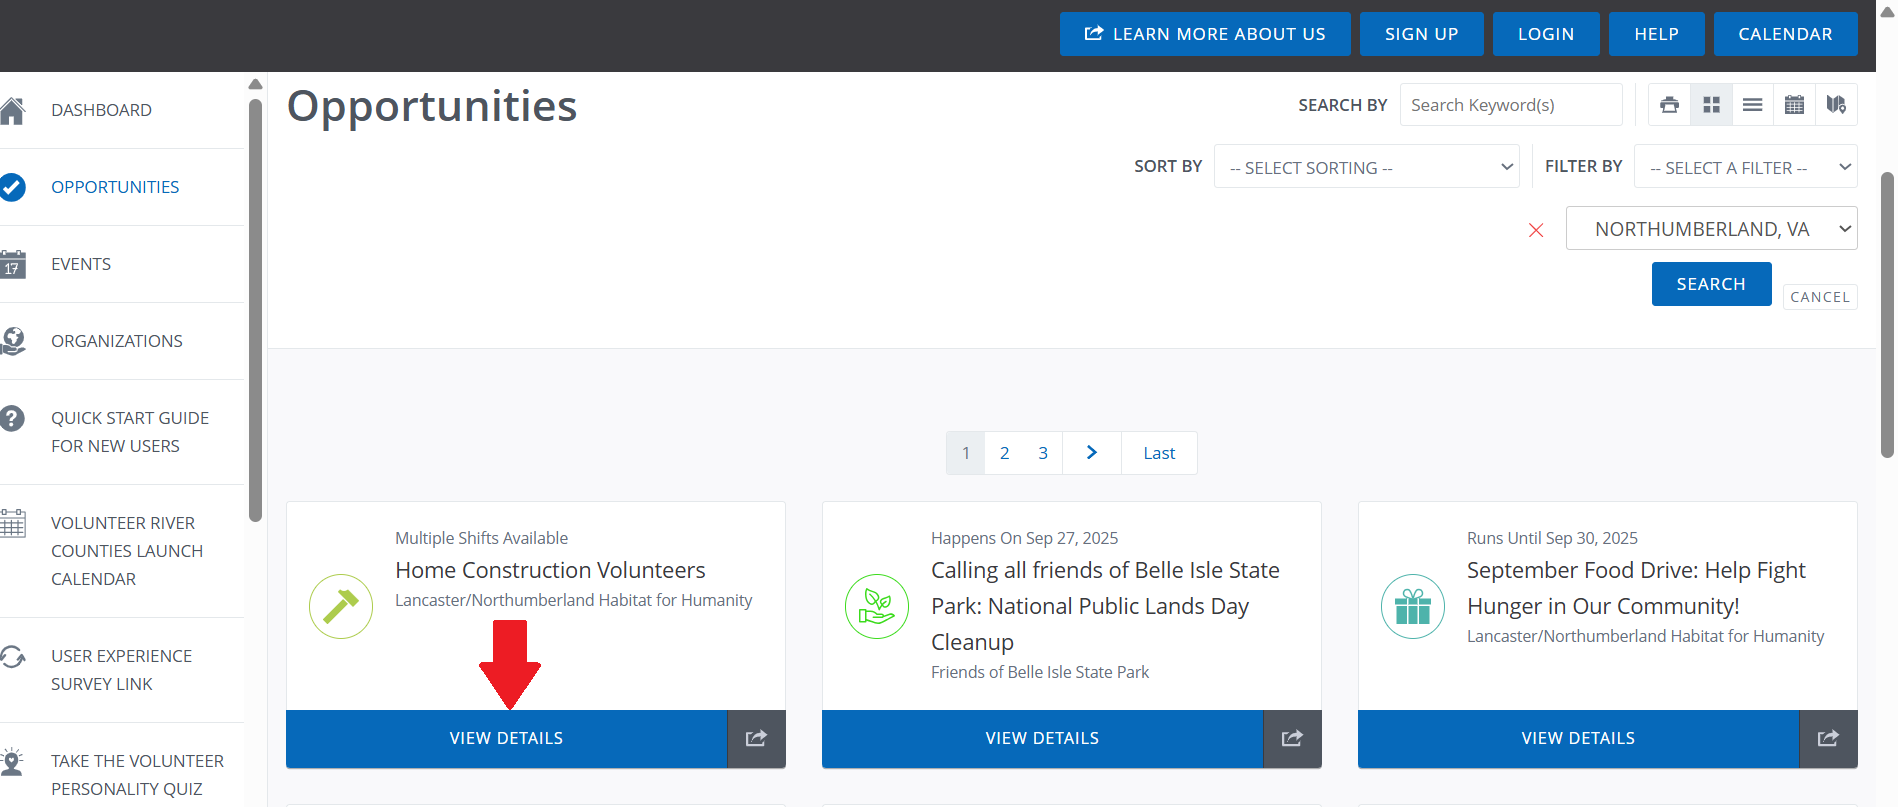
Task: Open the Select a Filter dropdown
Action: [x=1746, y=167]
